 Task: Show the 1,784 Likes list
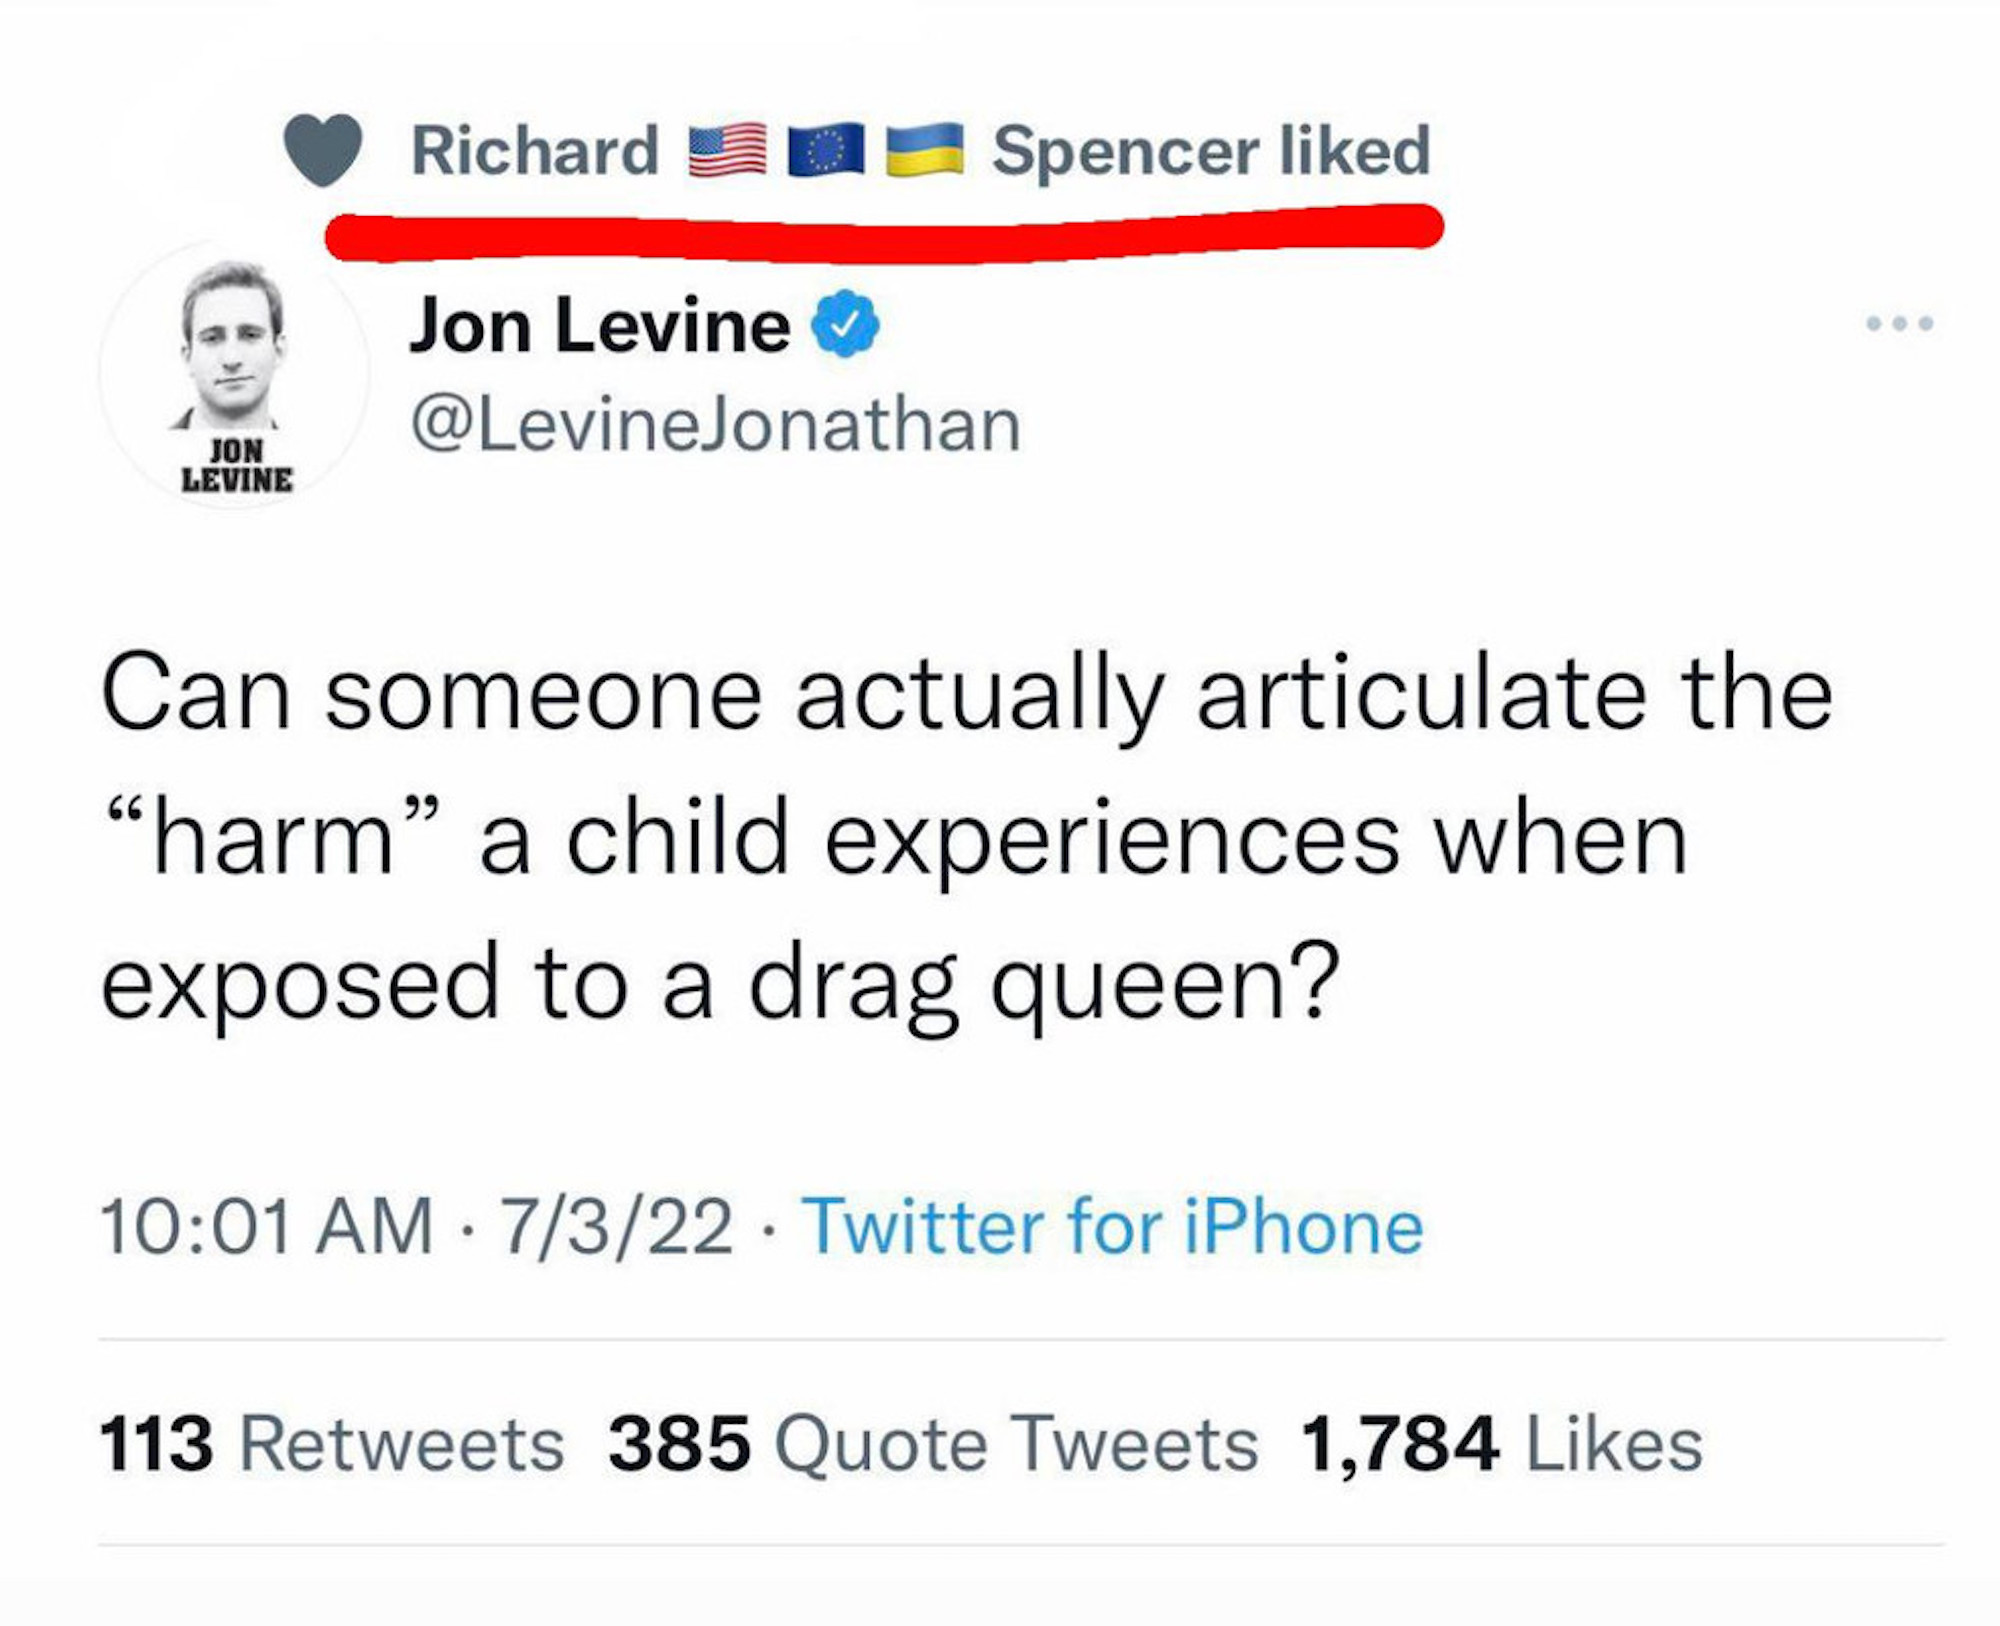(1500, 1444)
